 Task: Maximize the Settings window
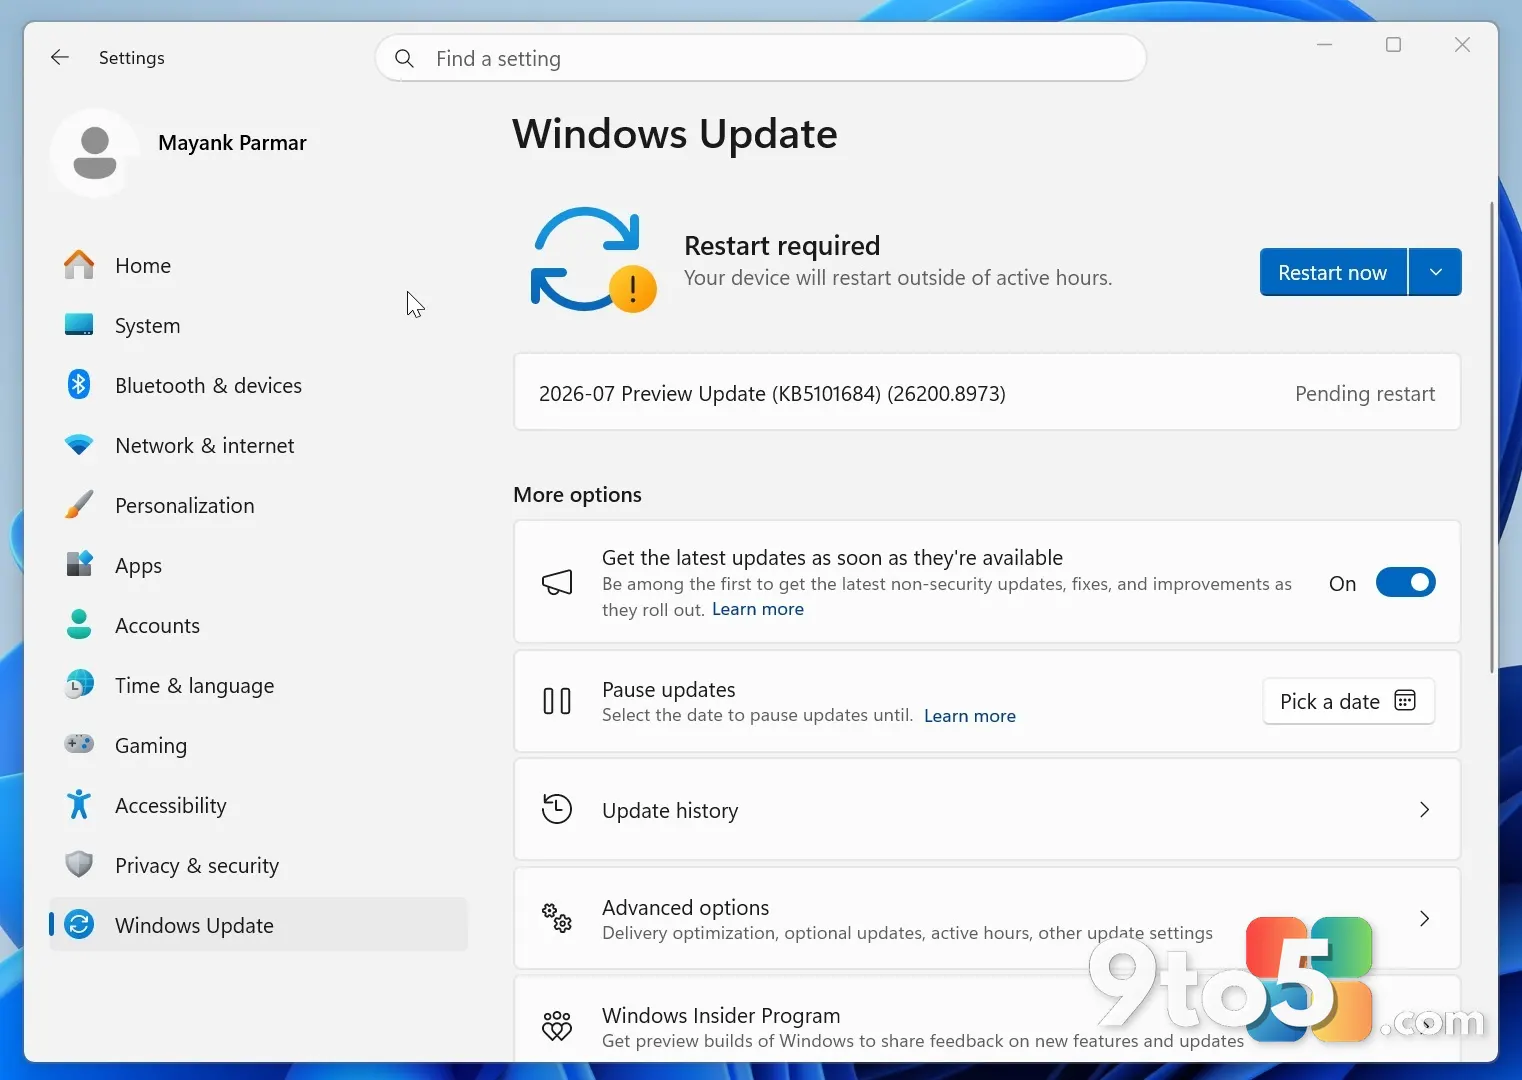(1393, 45)
